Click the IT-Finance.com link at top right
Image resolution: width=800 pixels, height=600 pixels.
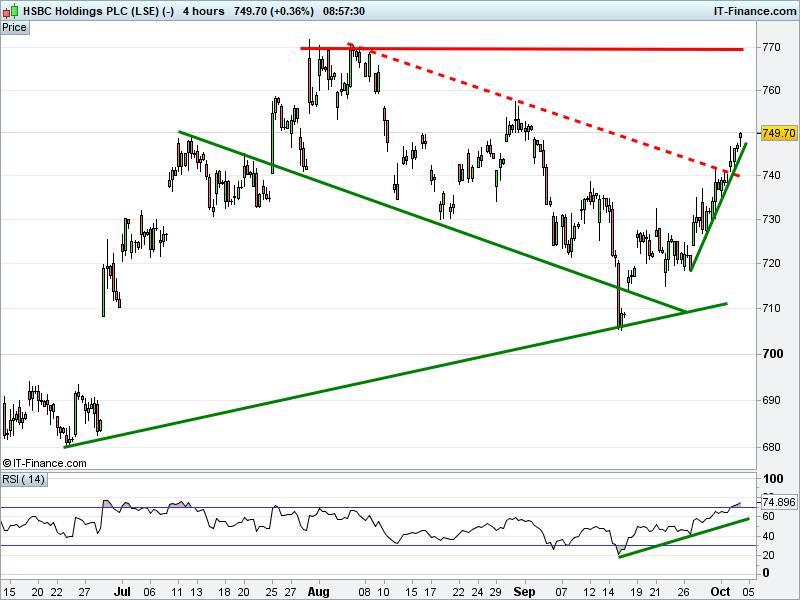click(x=755, y=11)
